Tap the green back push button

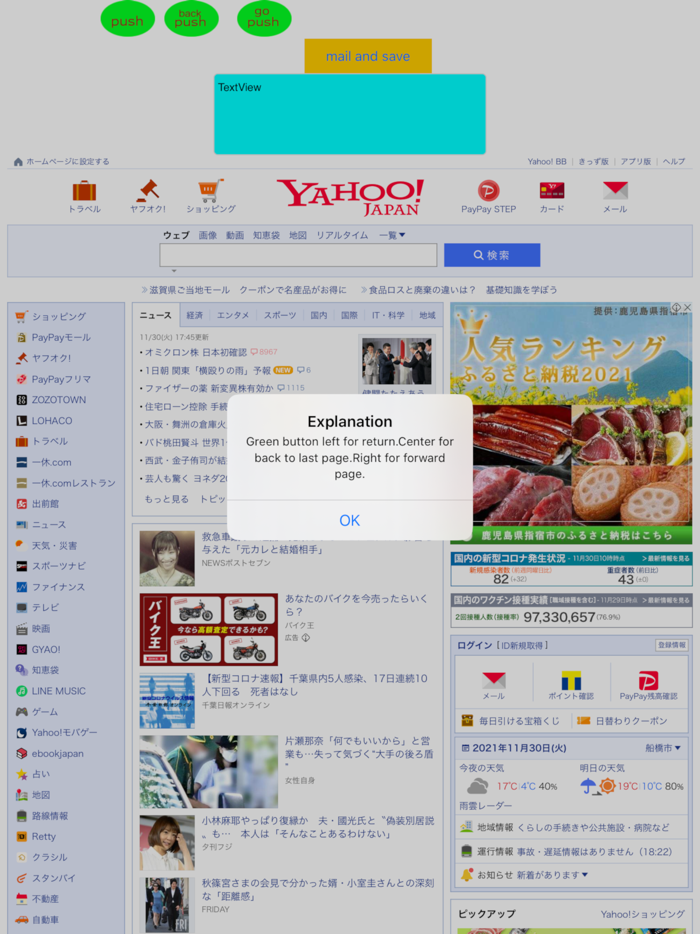tap(191, 19)
